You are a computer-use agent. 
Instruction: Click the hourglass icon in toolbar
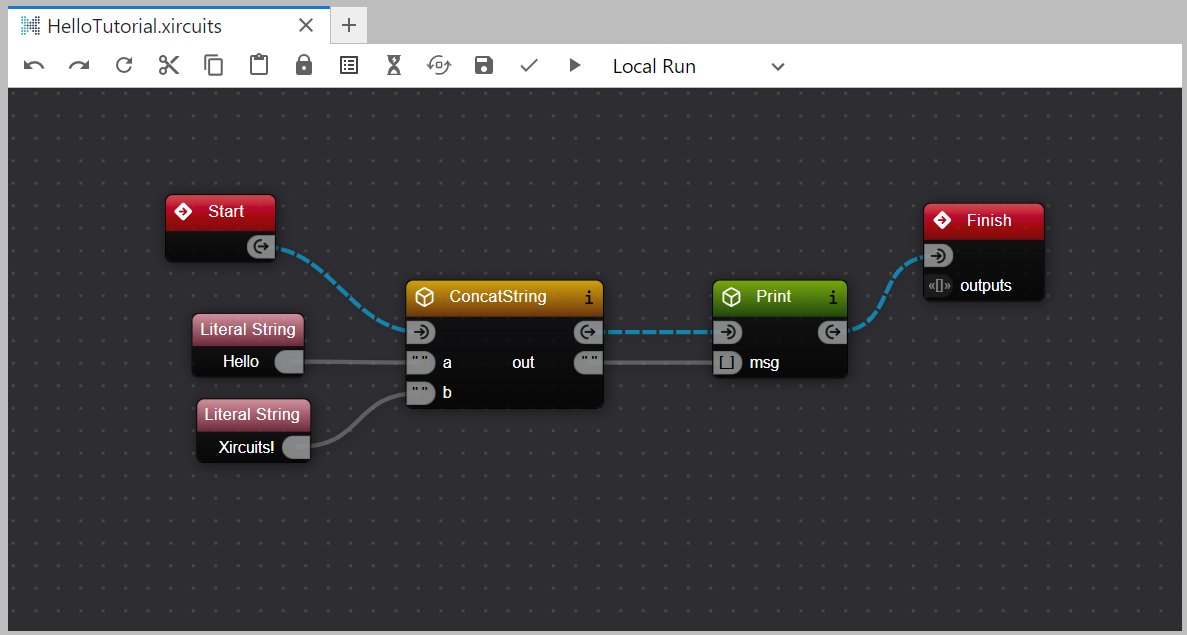[x=394, y=66]
